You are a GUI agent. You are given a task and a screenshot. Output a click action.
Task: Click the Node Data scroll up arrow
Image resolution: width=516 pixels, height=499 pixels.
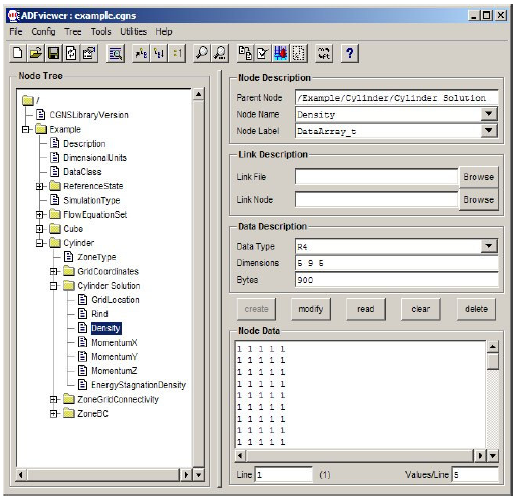[x=493, y=347]
